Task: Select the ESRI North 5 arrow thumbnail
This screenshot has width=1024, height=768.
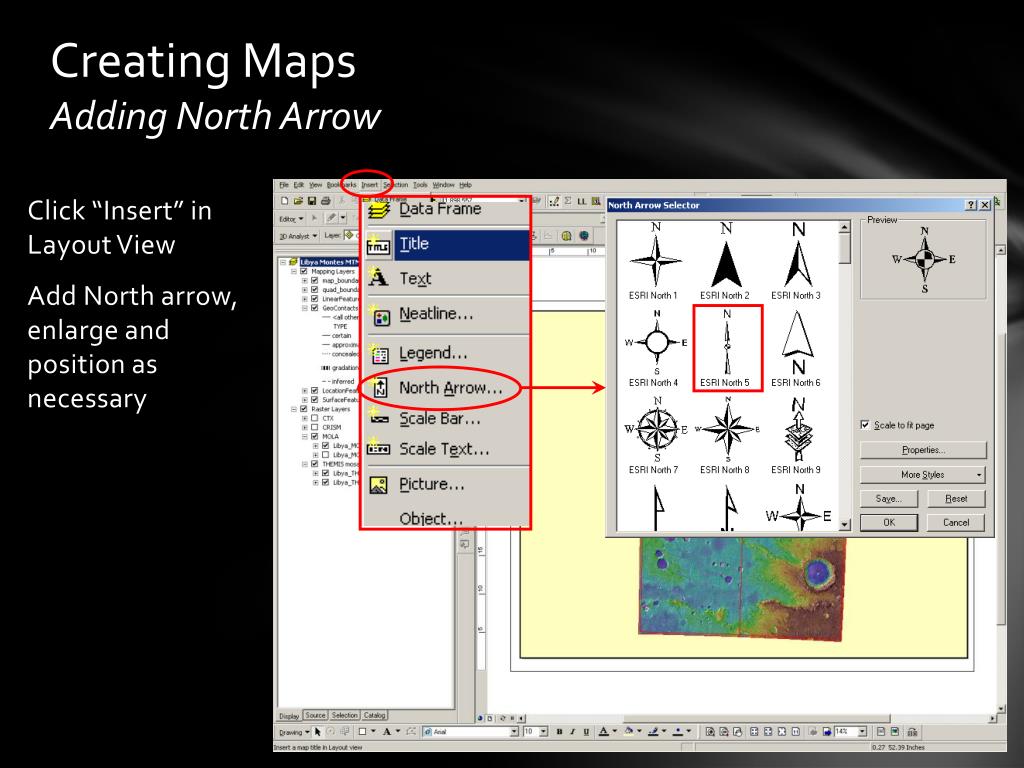Action: tap(727, 348)
